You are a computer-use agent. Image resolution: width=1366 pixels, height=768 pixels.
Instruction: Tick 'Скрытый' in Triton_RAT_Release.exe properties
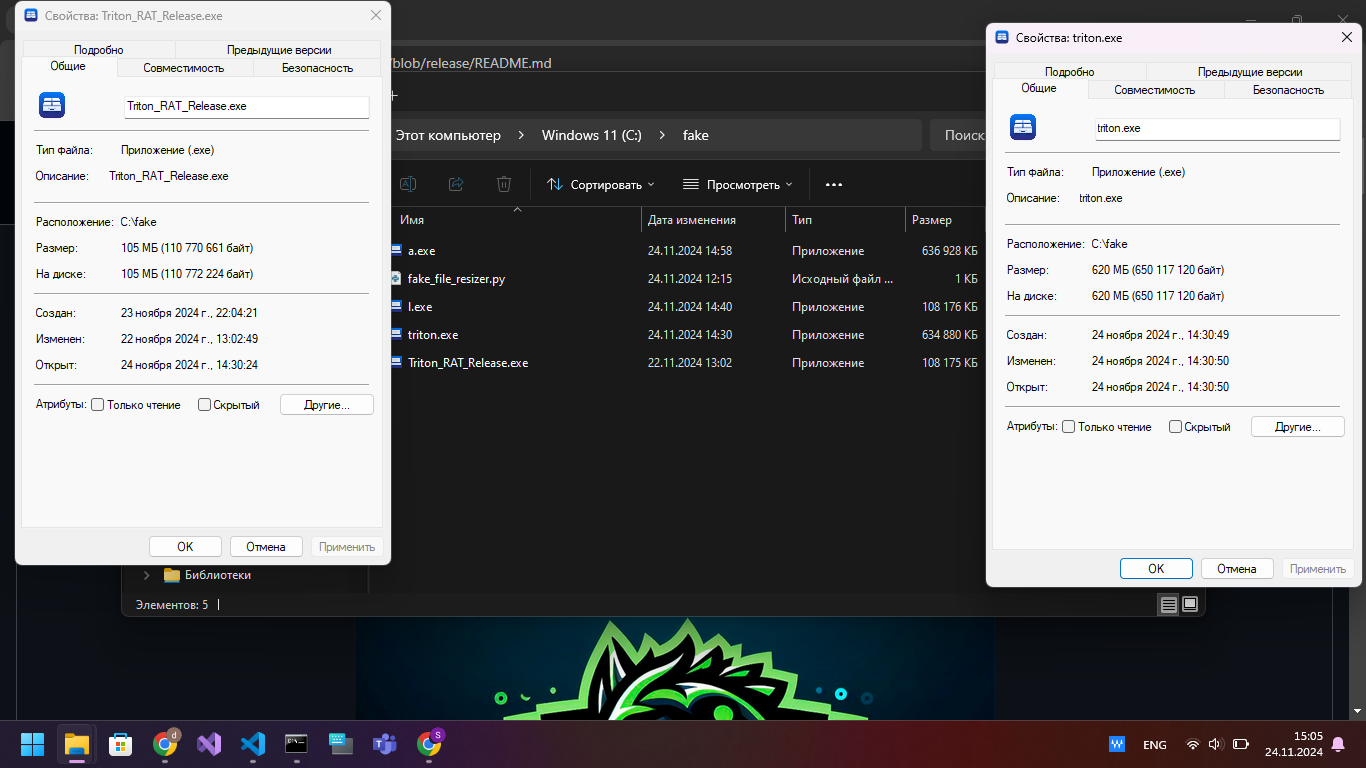pyautogui.click(x=204, y=405)
